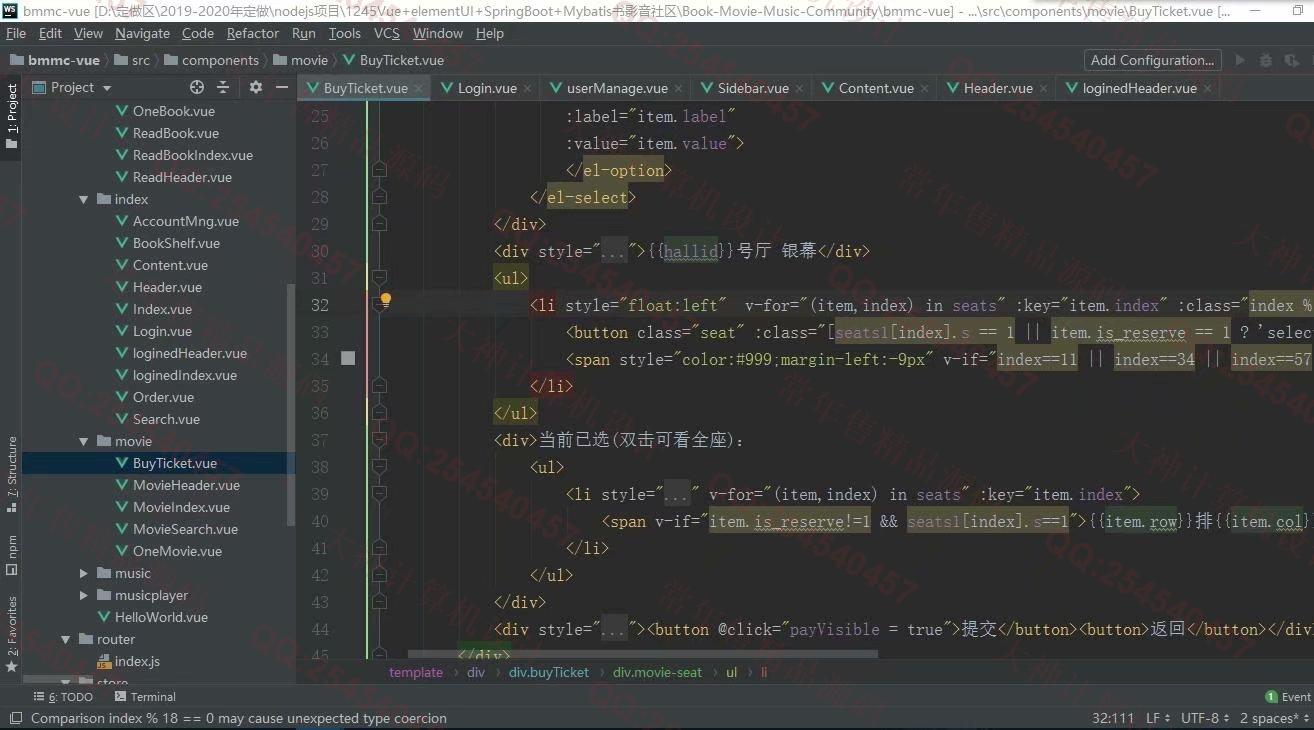
Task: Click the lightbulb intention icon on line 32
Action: (386, 299)
